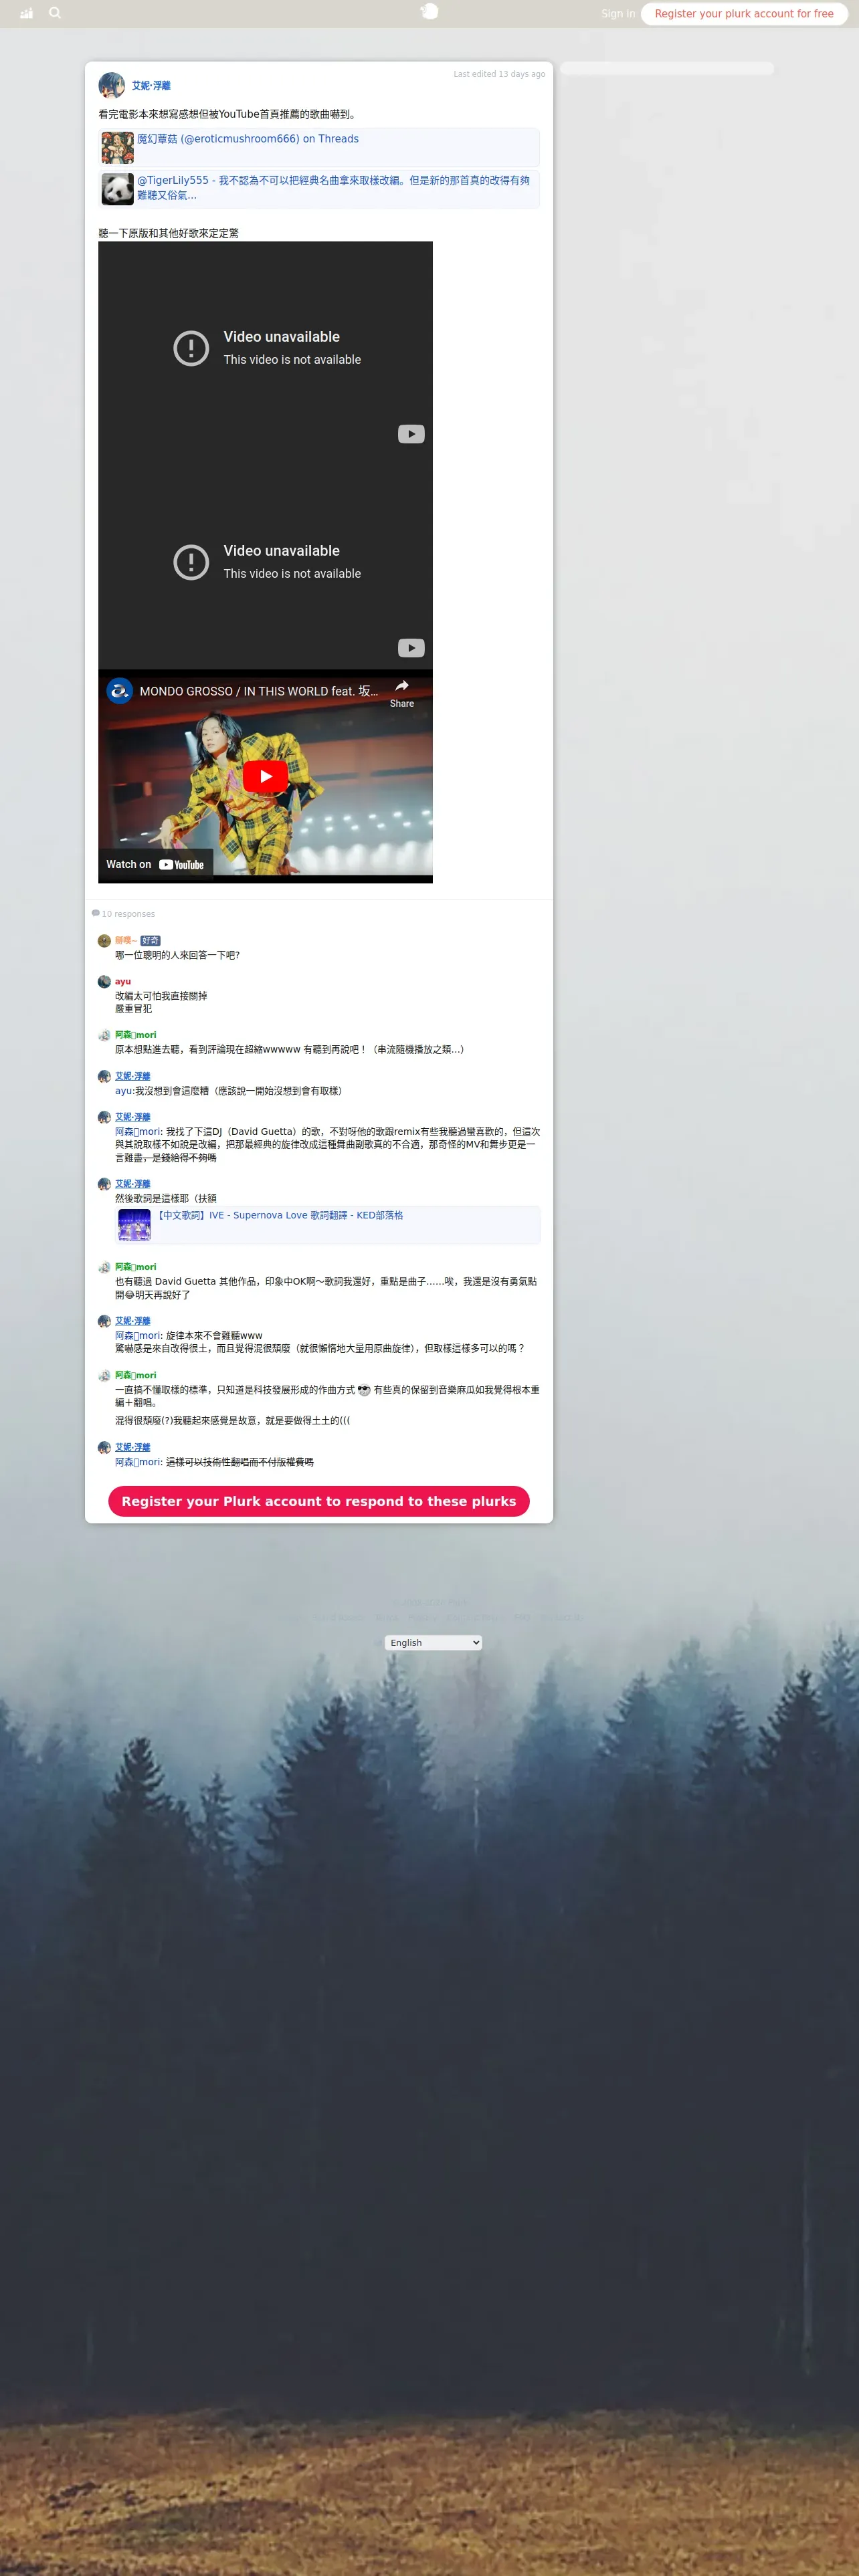Viewport: 859px width, 2576px height.
Task: Open the English language dropdown
Action: point(433,1642)
